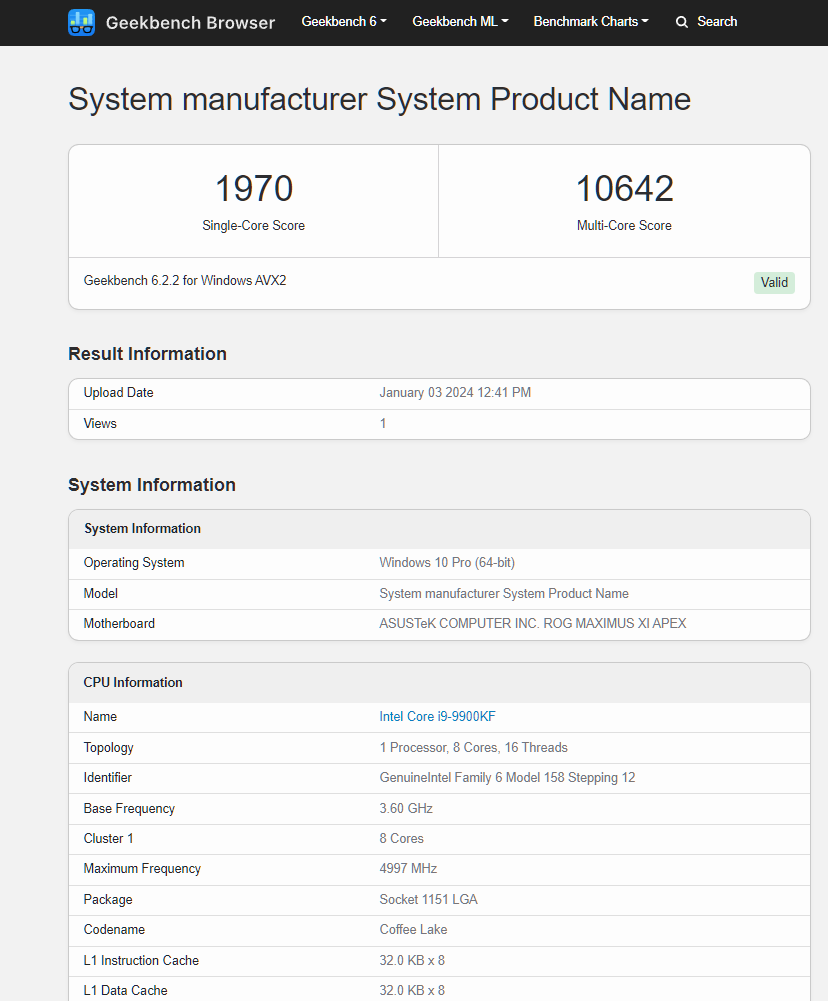The image size is (828, 1001).
Task: Click the Identifier row label
Action: [x=107, y=778]
